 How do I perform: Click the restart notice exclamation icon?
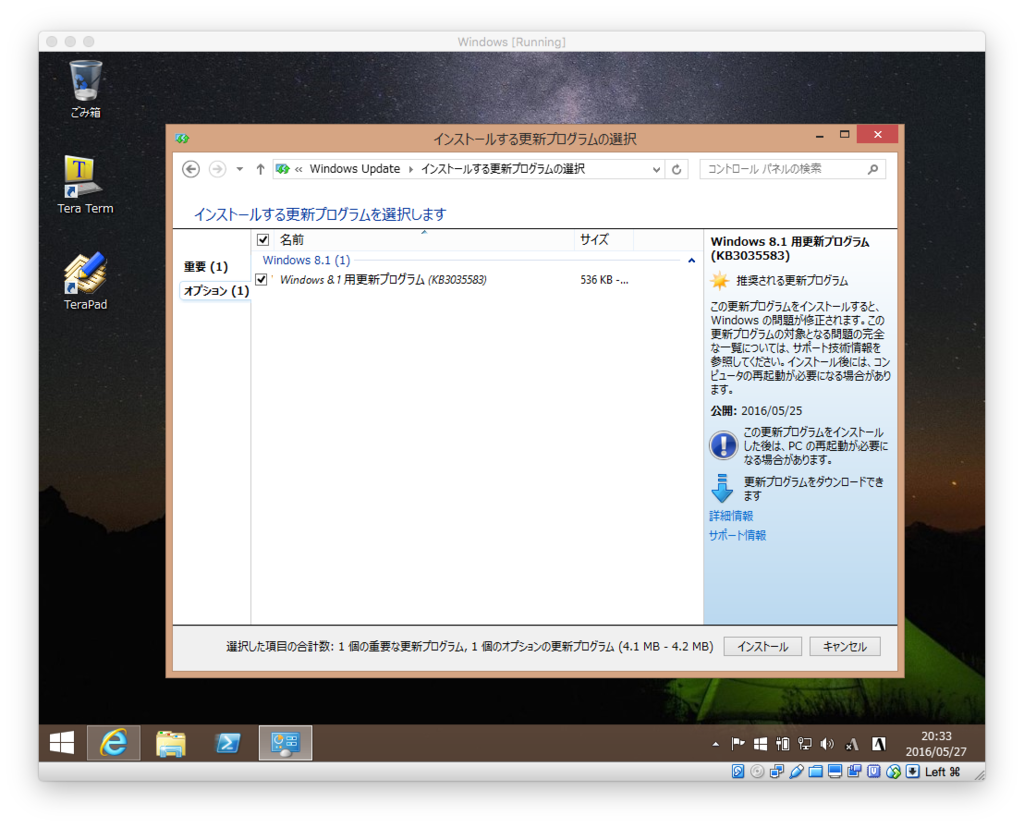[x=723, y=446]
